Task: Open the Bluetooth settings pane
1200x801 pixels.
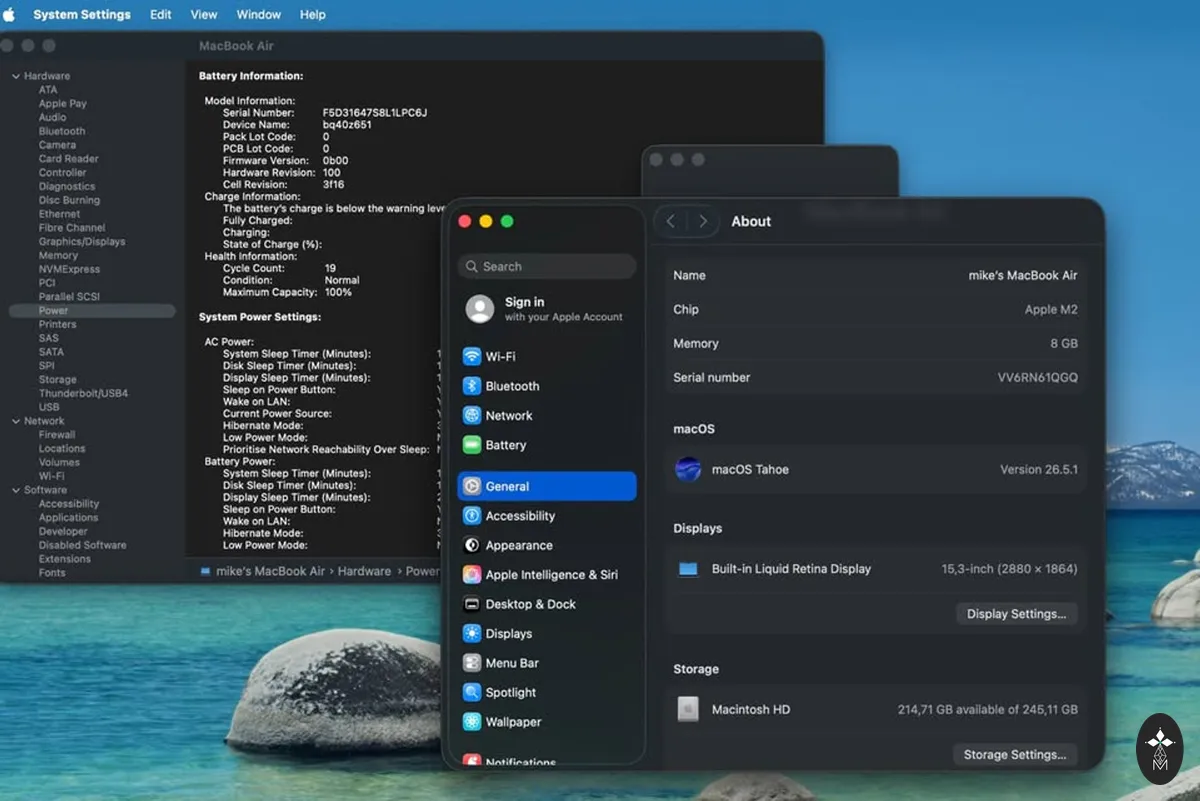Action: (x=547, y=386)
